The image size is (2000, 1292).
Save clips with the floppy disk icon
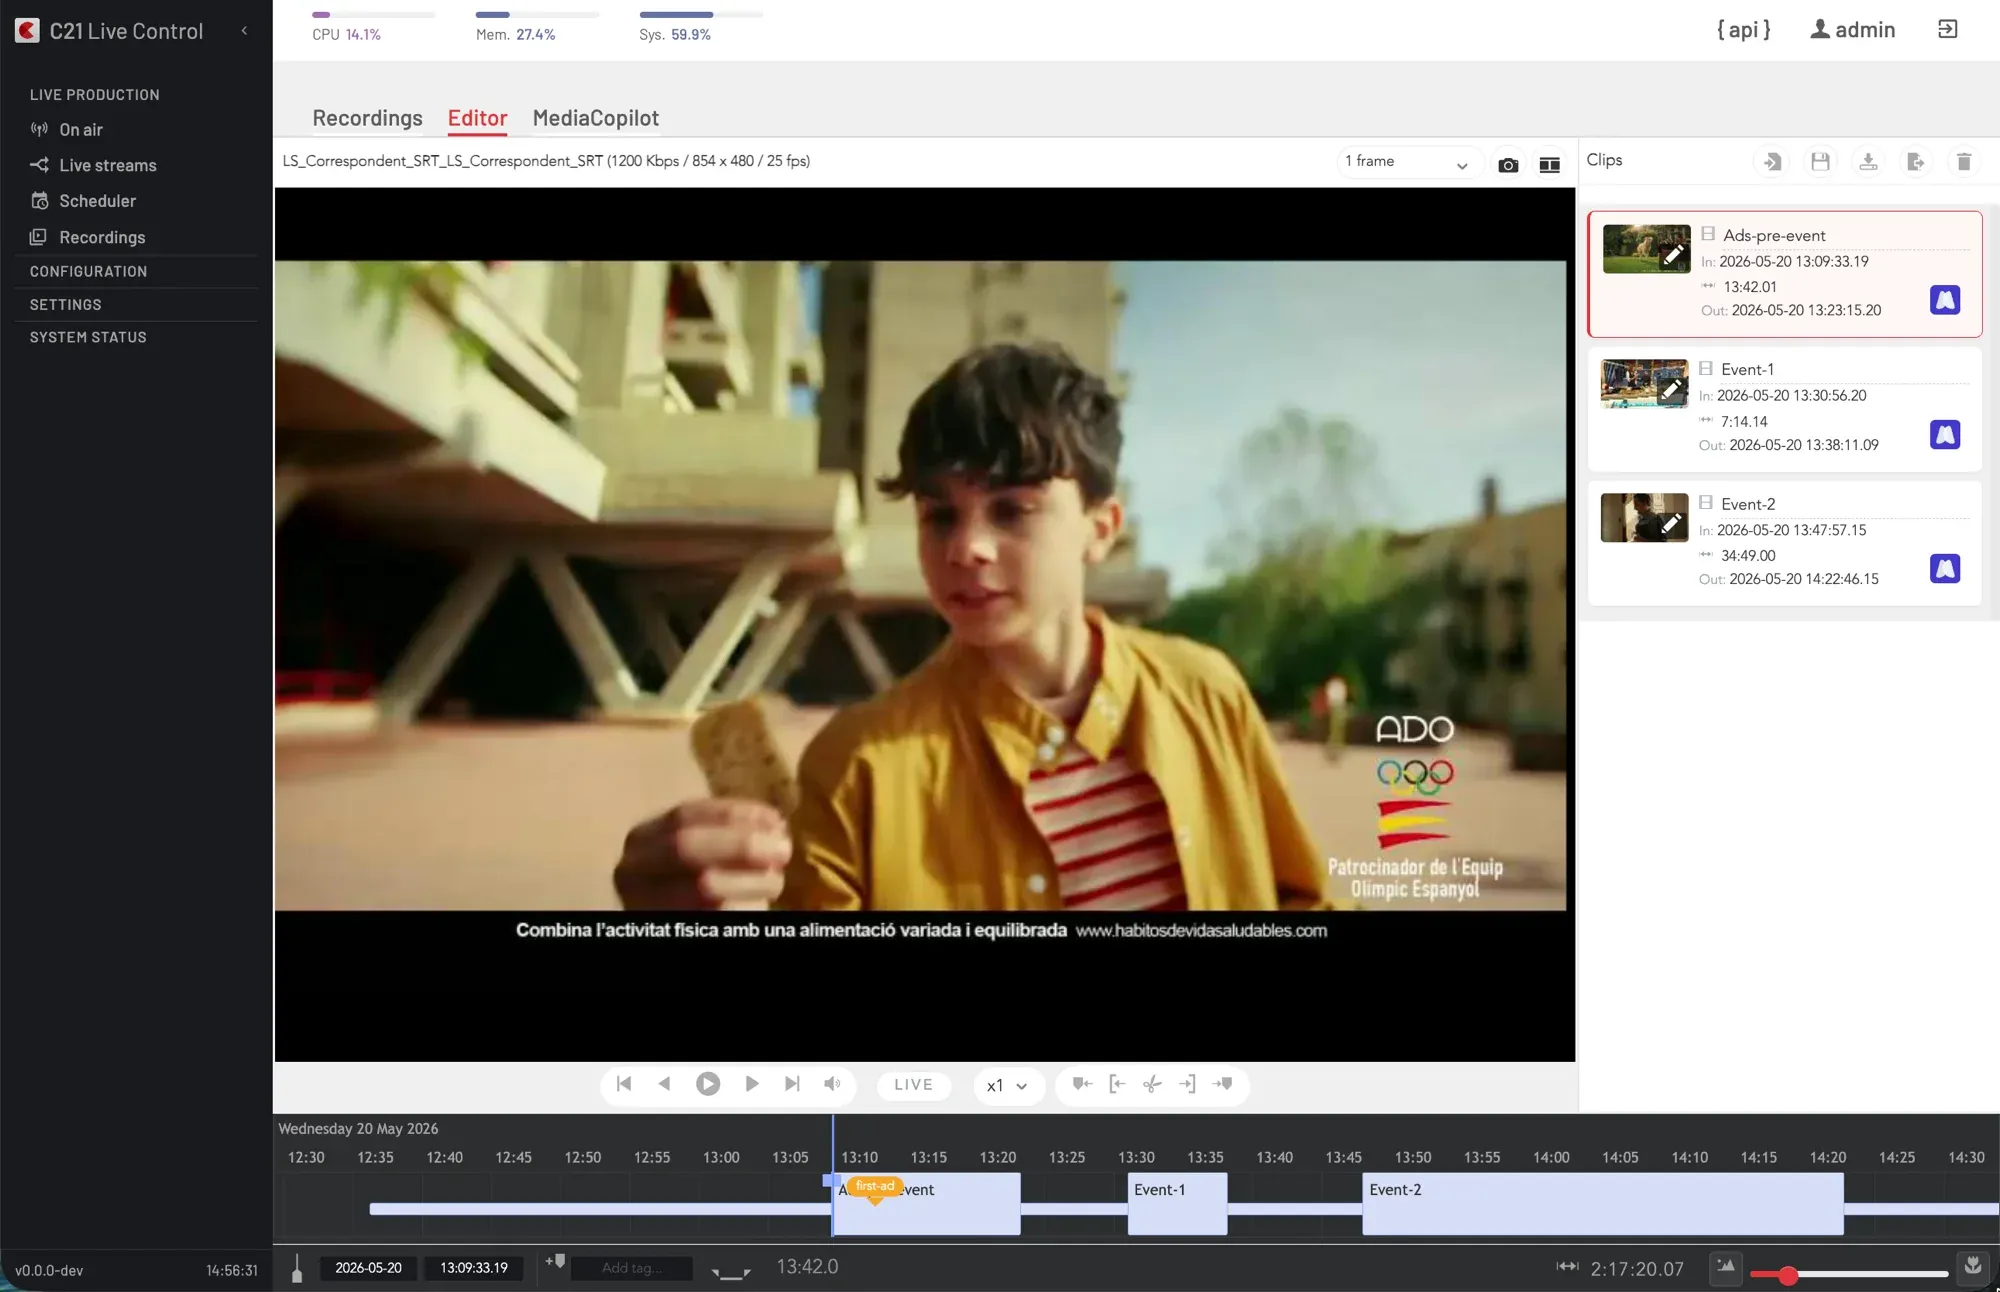[x=1820, y=162]
